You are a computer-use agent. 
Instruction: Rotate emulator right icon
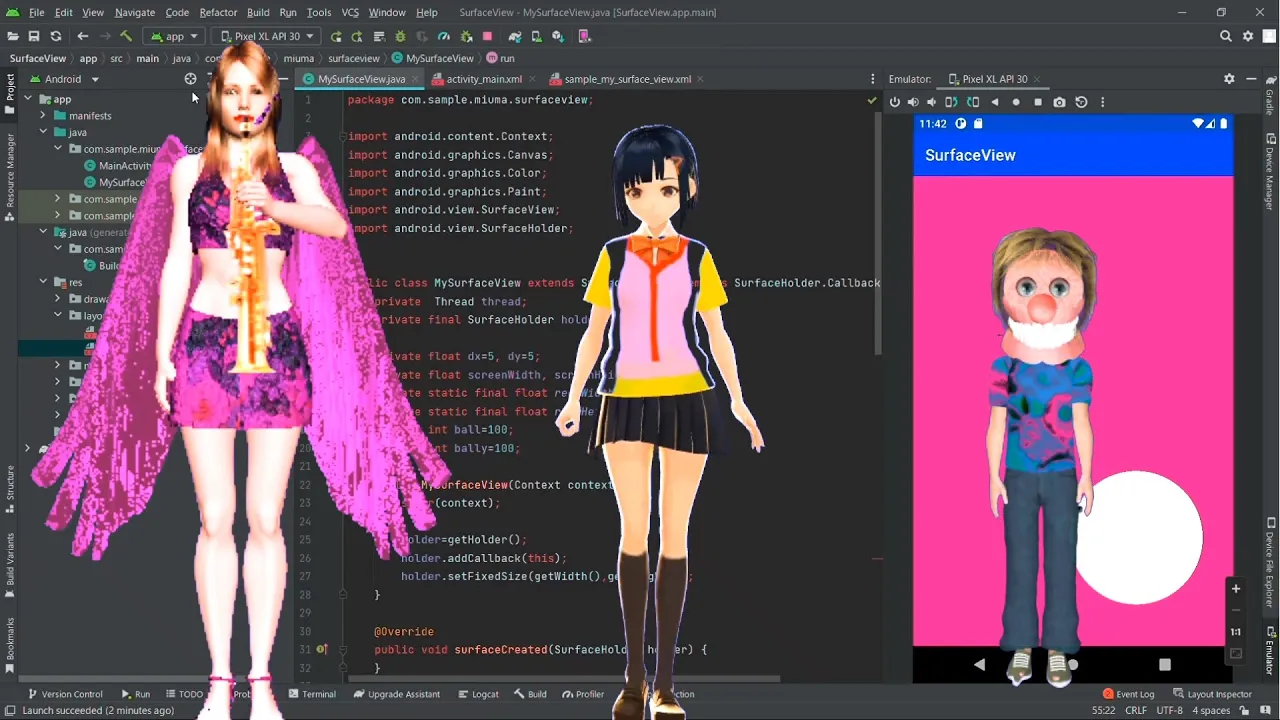pyautogui.click(x=972, y=102)
